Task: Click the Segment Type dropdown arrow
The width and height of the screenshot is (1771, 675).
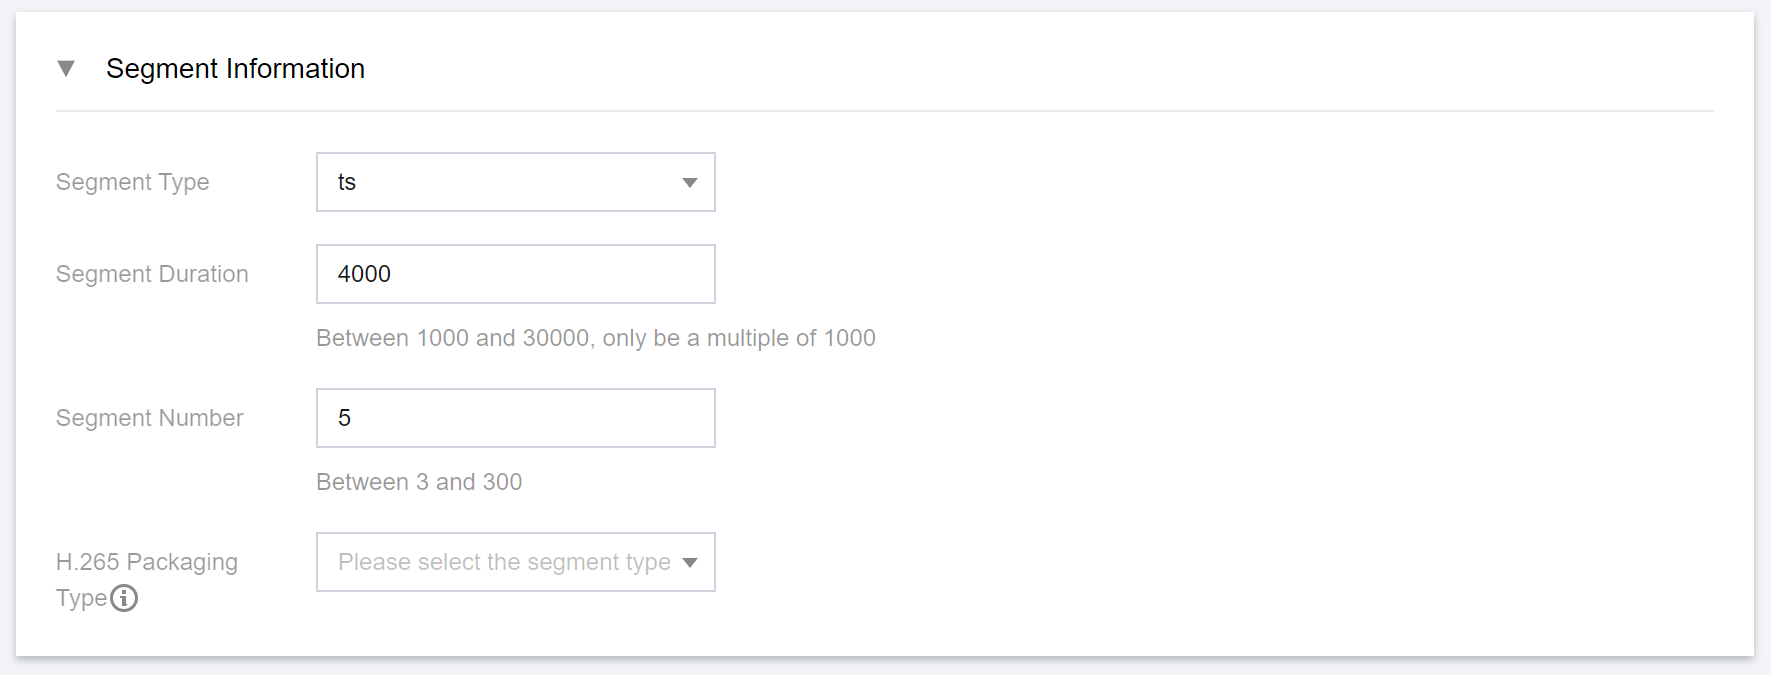Action: pos(689,182)
